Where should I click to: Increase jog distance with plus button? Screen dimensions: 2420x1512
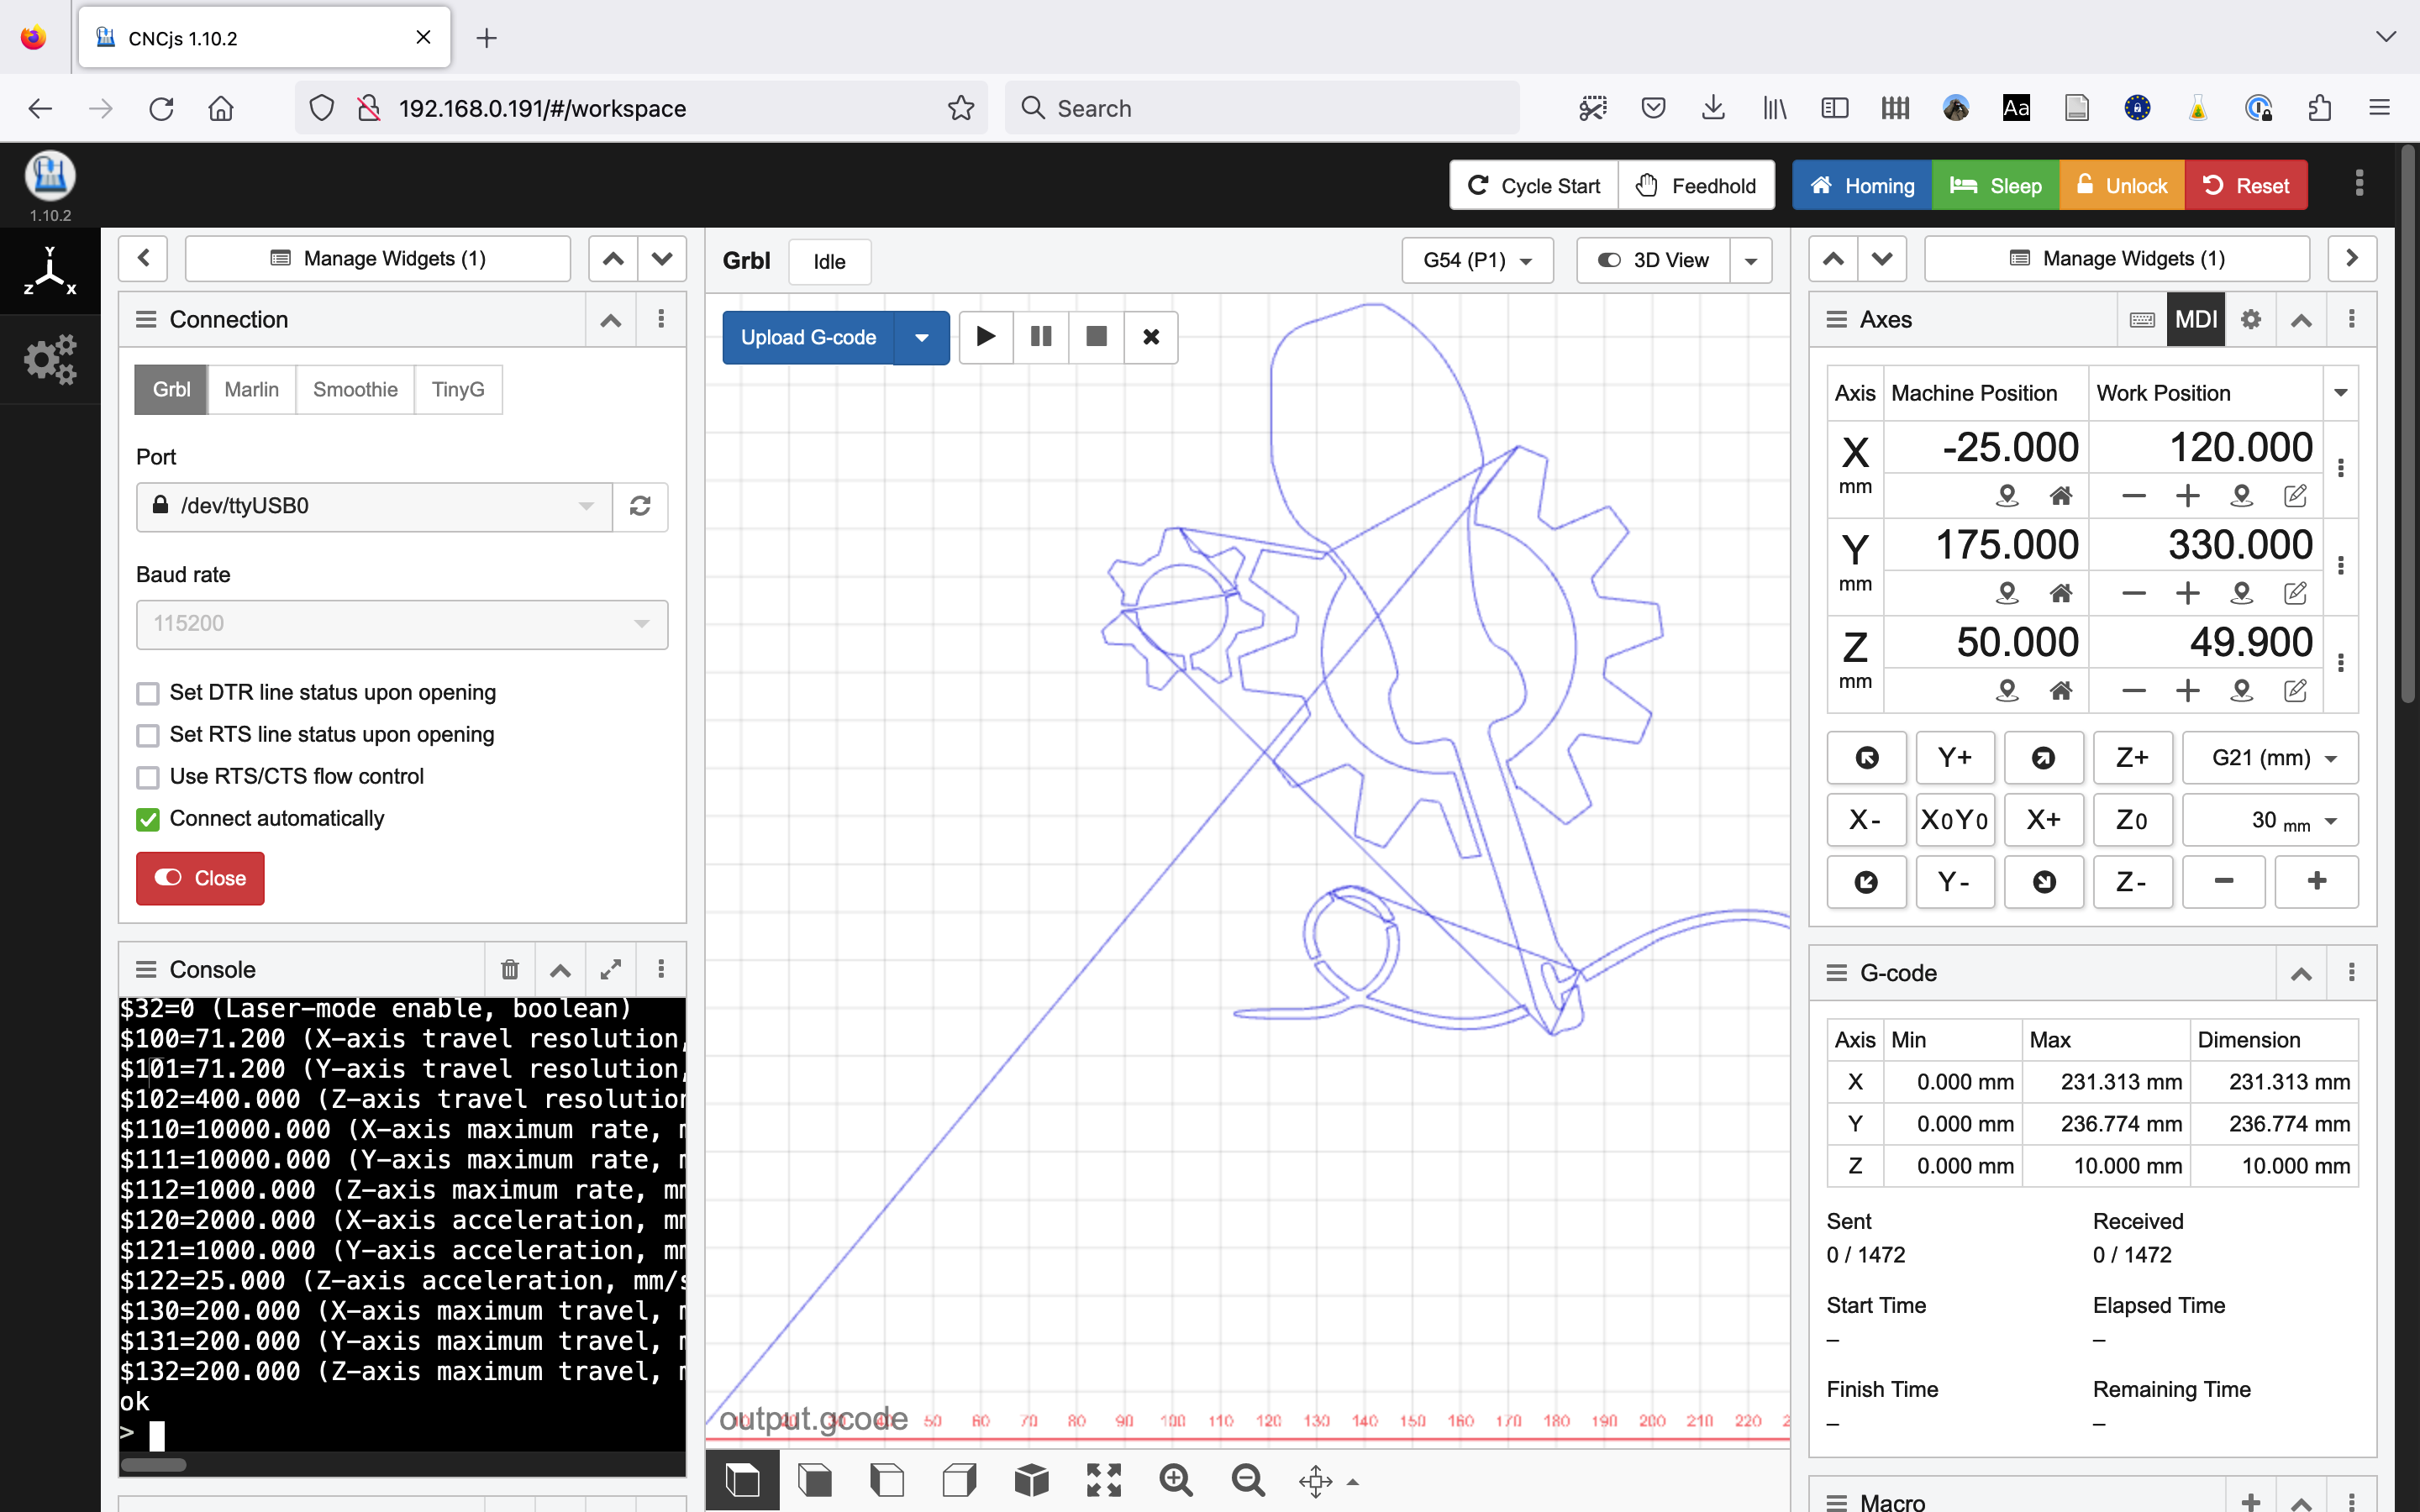point(2316,881)
